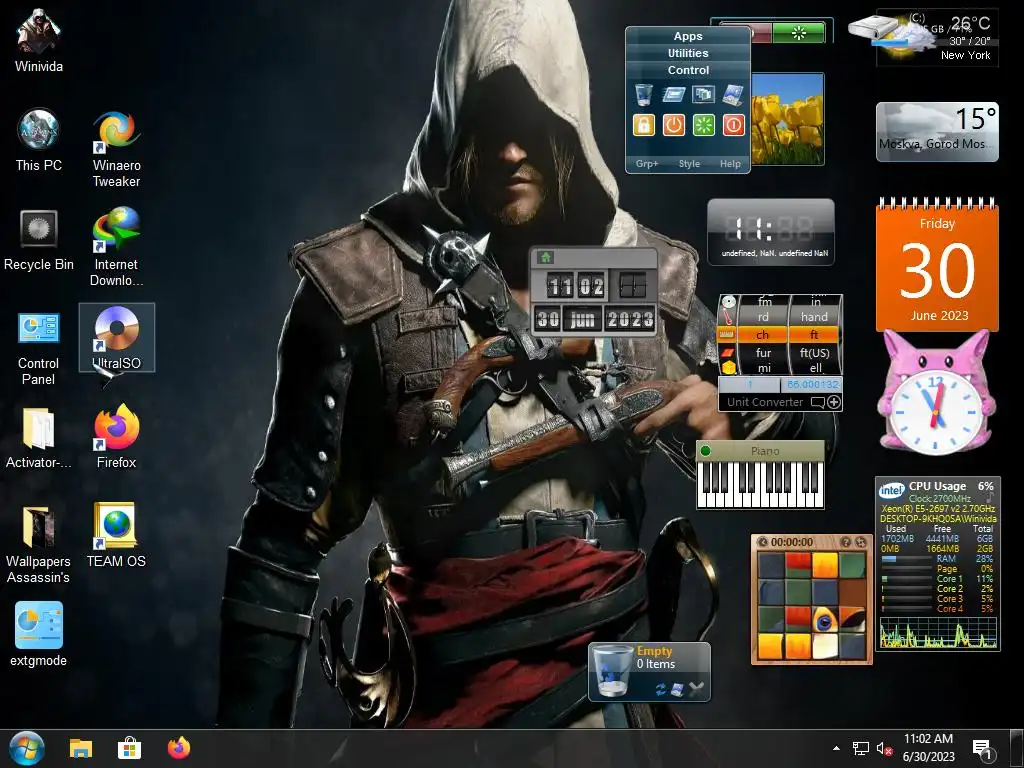The image size is (1024, 768).
Task: Open the Apps group in launcher gadget
Action: click(x=688, y=37)
